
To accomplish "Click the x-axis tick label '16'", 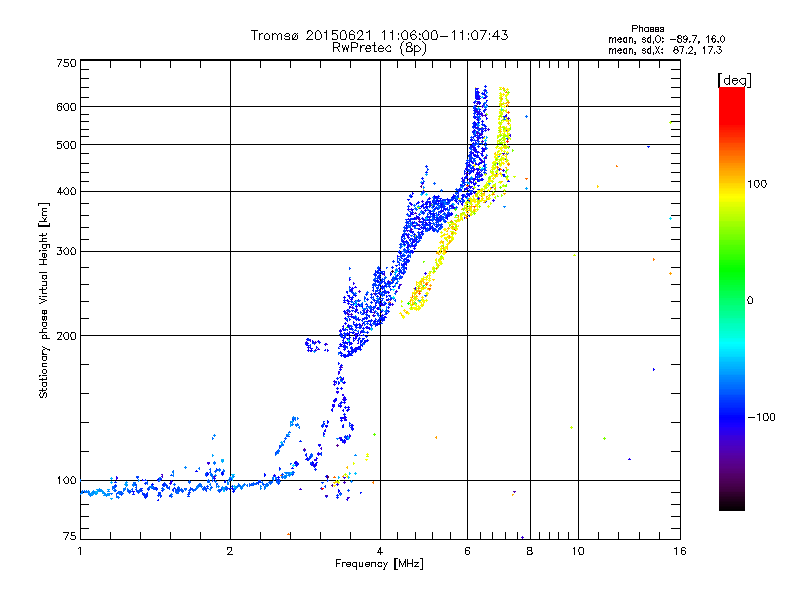I will coord(680,551).
